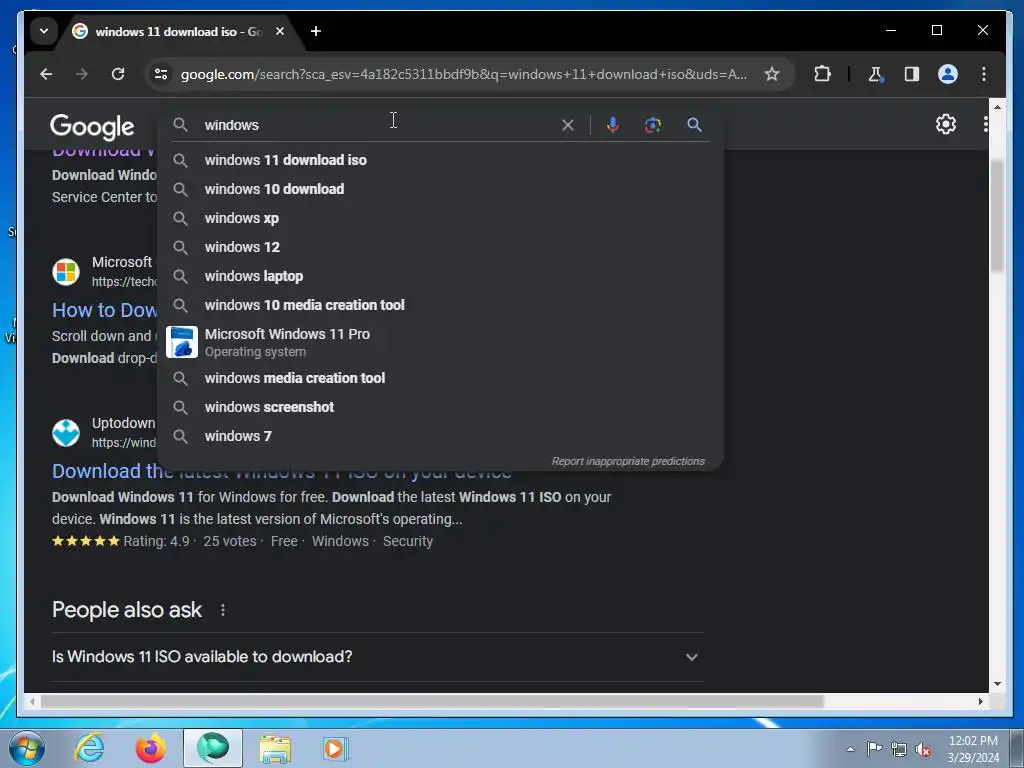Show hidden system tray icons
Screen dimensions: 1024x768
tap(850, 749)
